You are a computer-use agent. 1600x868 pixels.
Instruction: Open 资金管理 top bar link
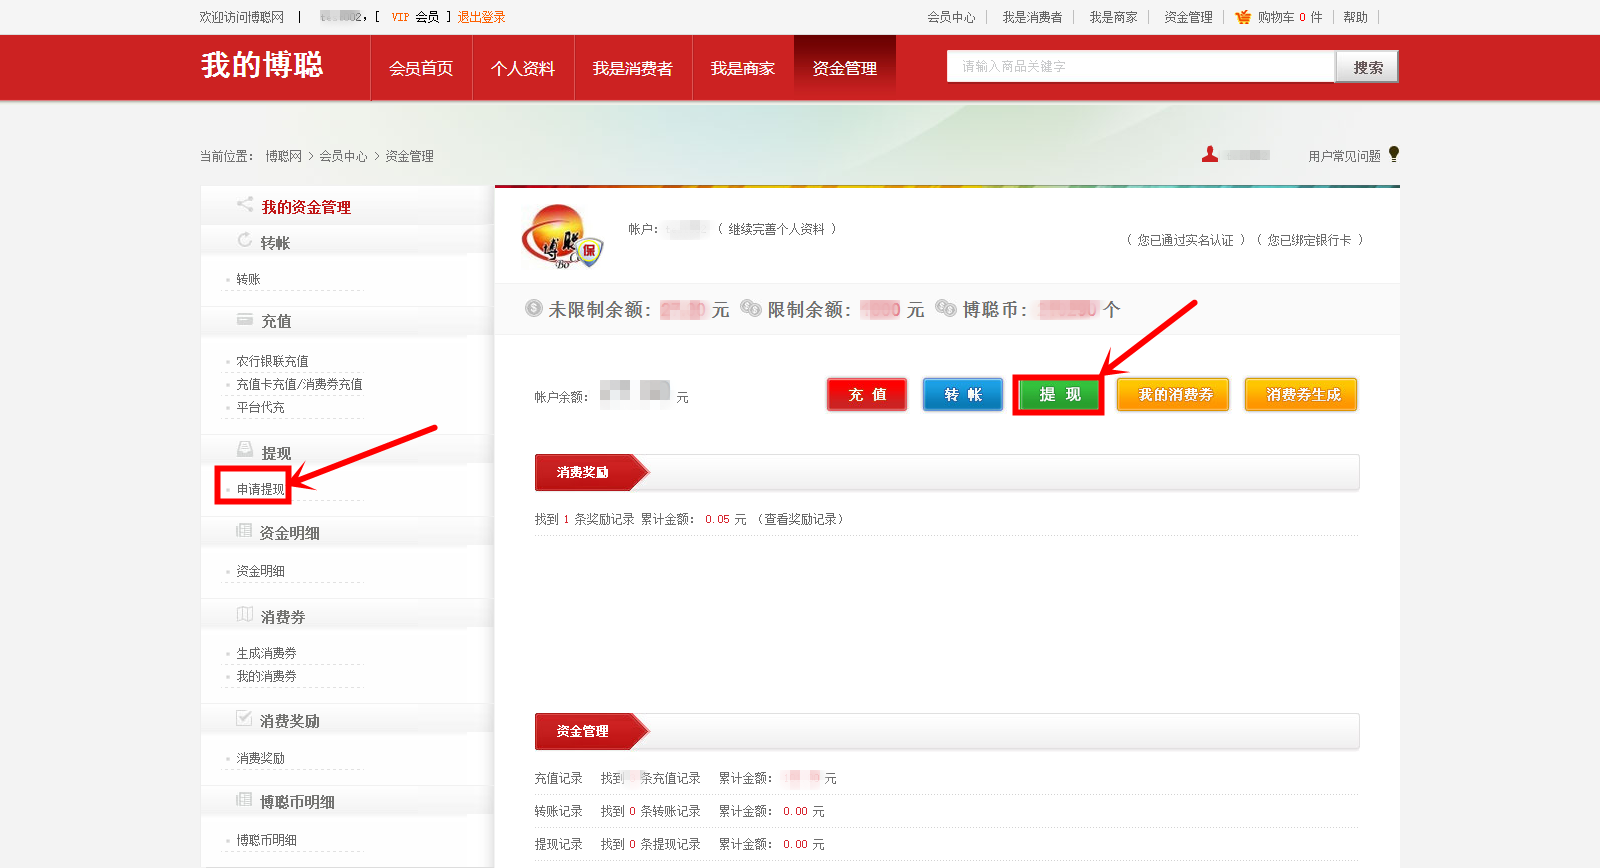coord(1188,17)
